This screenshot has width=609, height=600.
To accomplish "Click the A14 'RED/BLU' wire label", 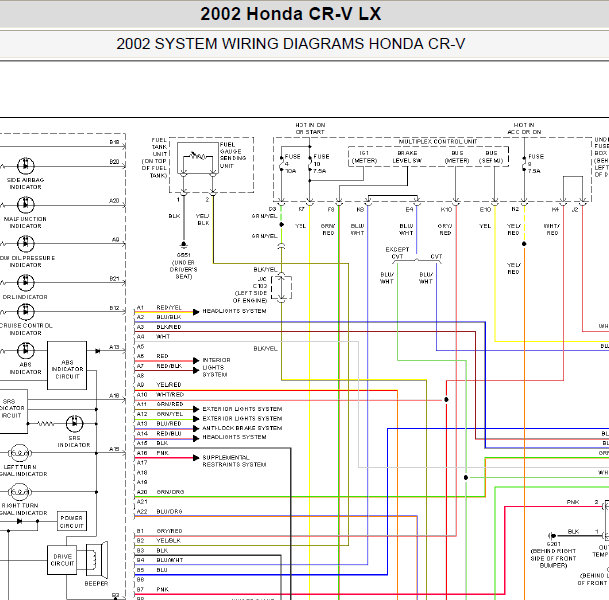I will [169, 433].
